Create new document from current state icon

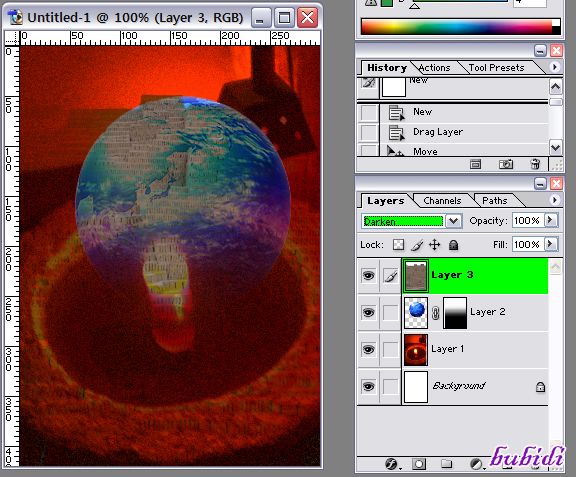click(x=475, y=165)
